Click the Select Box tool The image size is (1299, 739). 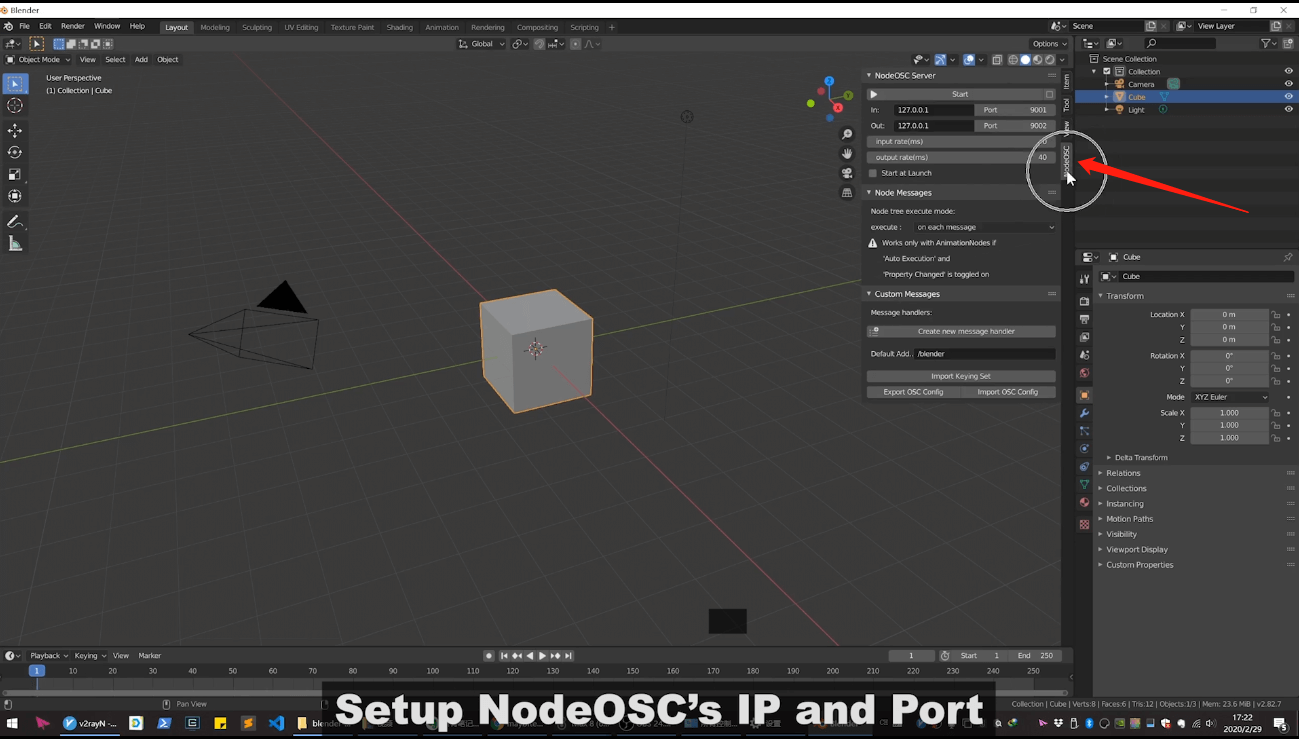(x=15, y=84)
